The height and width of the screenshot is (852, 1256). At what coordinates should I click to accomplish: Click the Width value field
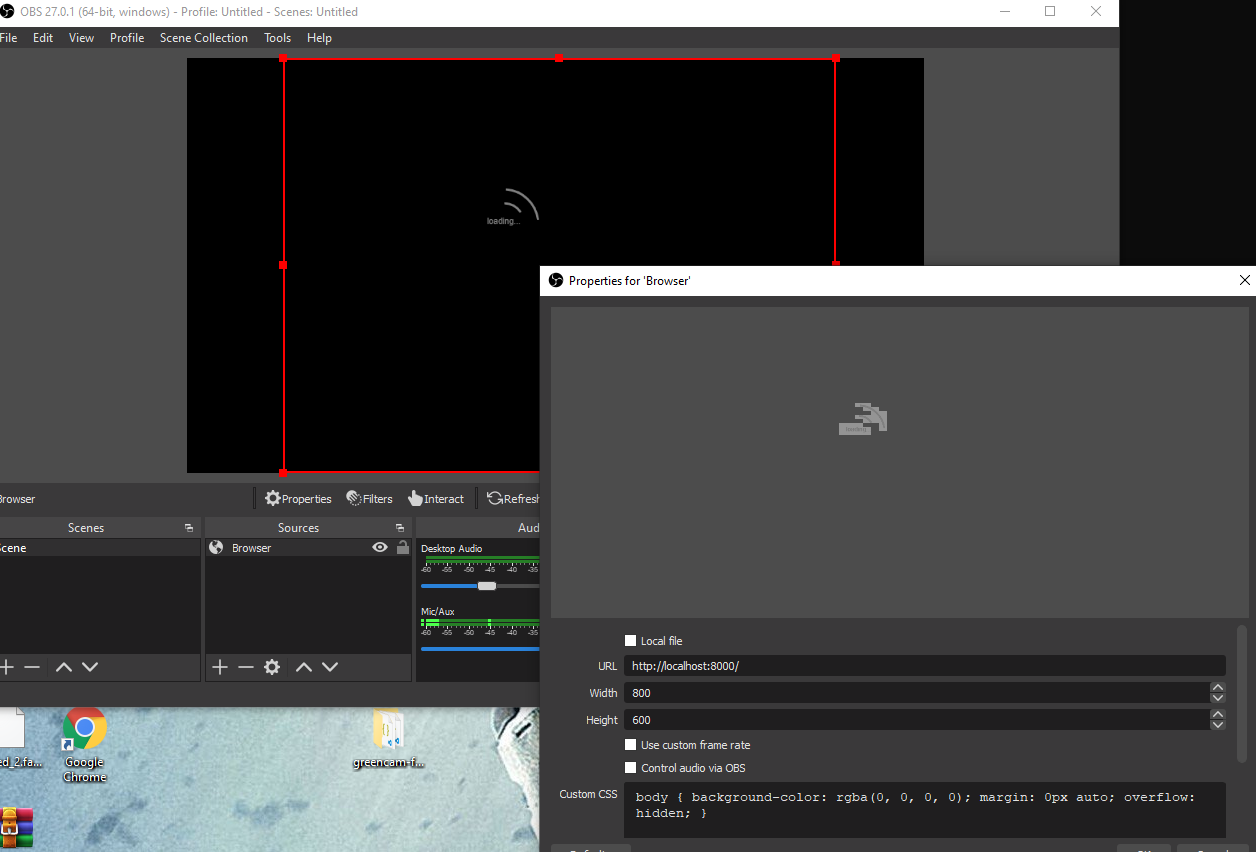pyautogui.click(x=917, y=693)
